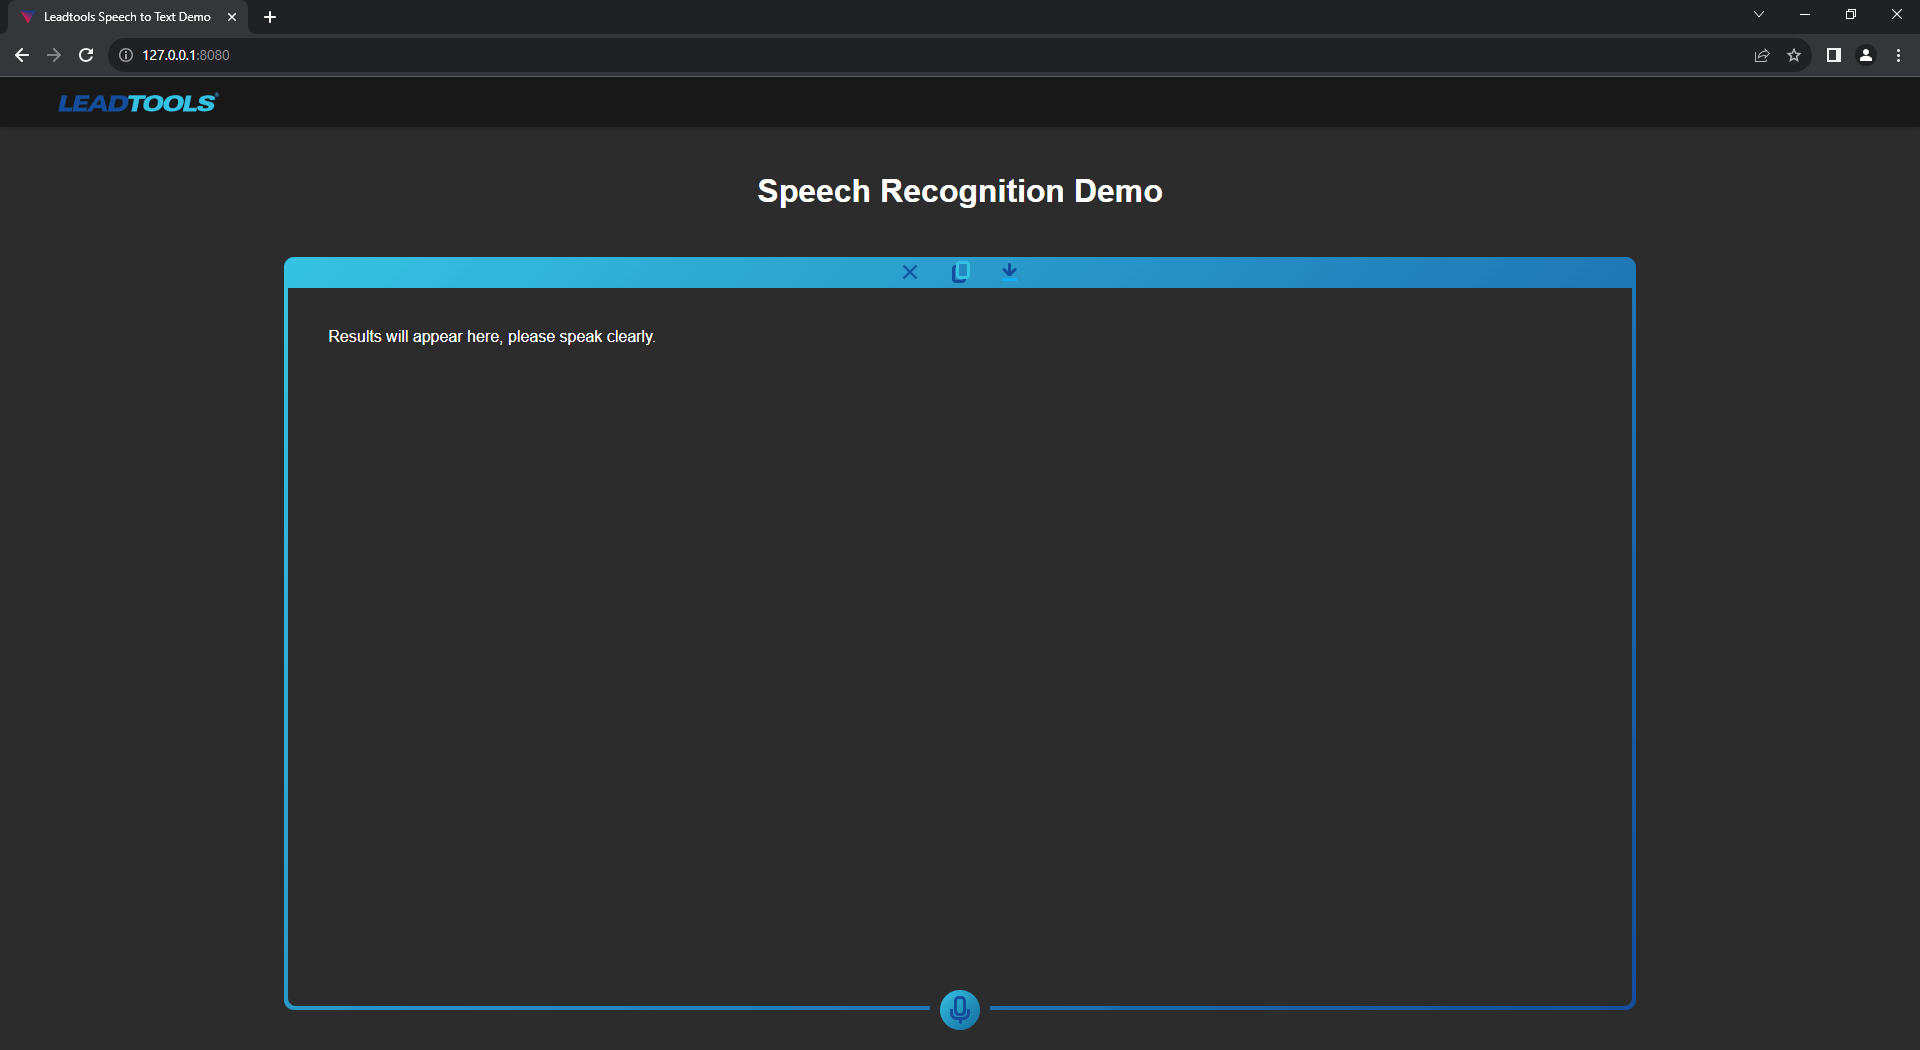View site information icon in address bar
This screenshot has height=1050, width=1920.
tap(126, 55)
